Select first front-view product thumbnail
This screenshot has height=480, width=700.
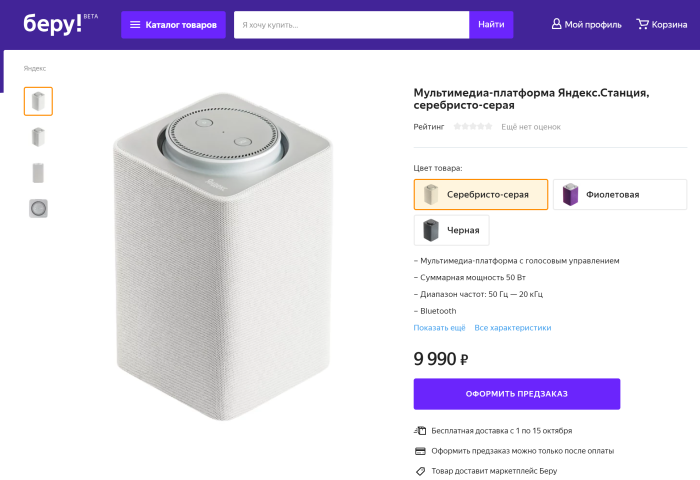[38, 101]
